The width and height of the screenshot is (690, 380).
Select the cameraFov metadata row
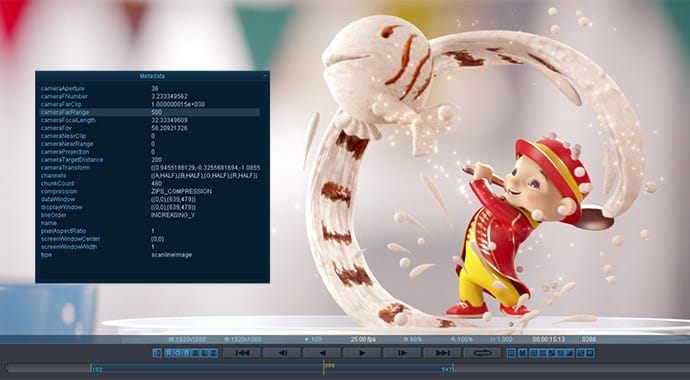pos(150,128)
